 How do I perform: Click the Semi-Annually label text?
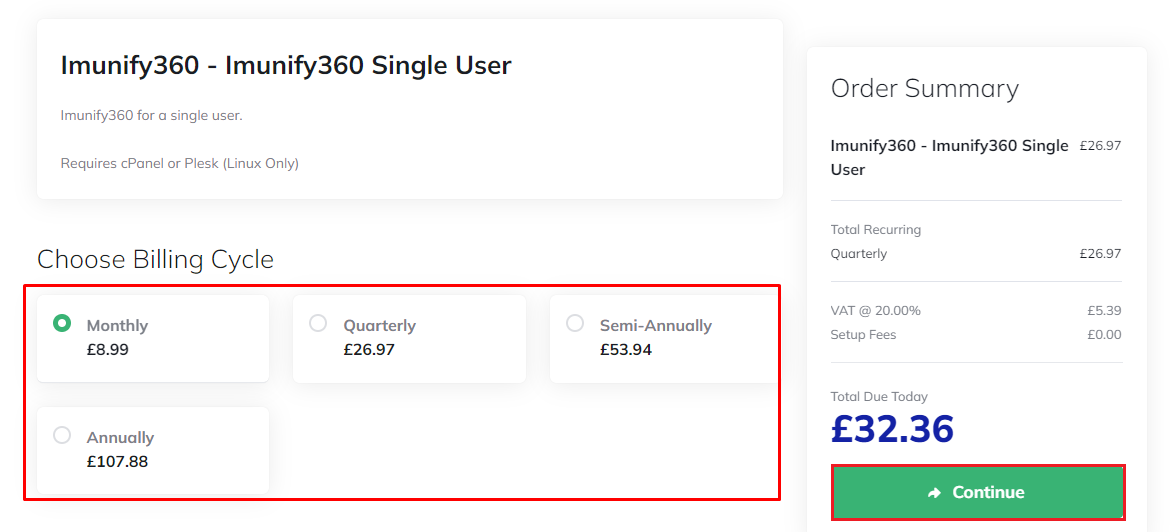[x=655, y=325]
